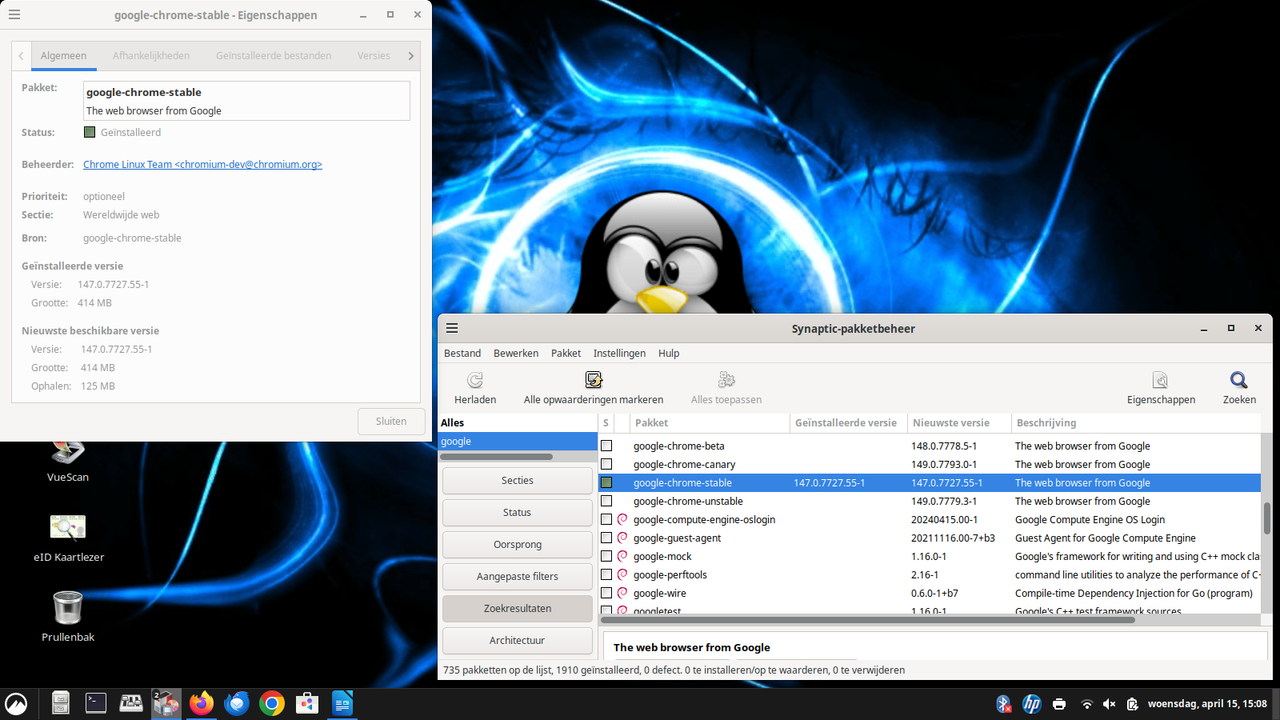Viewport: 1280px width, 720px height.
Task: Launch Firefox from the taskbar
Action: pos(202,704)
